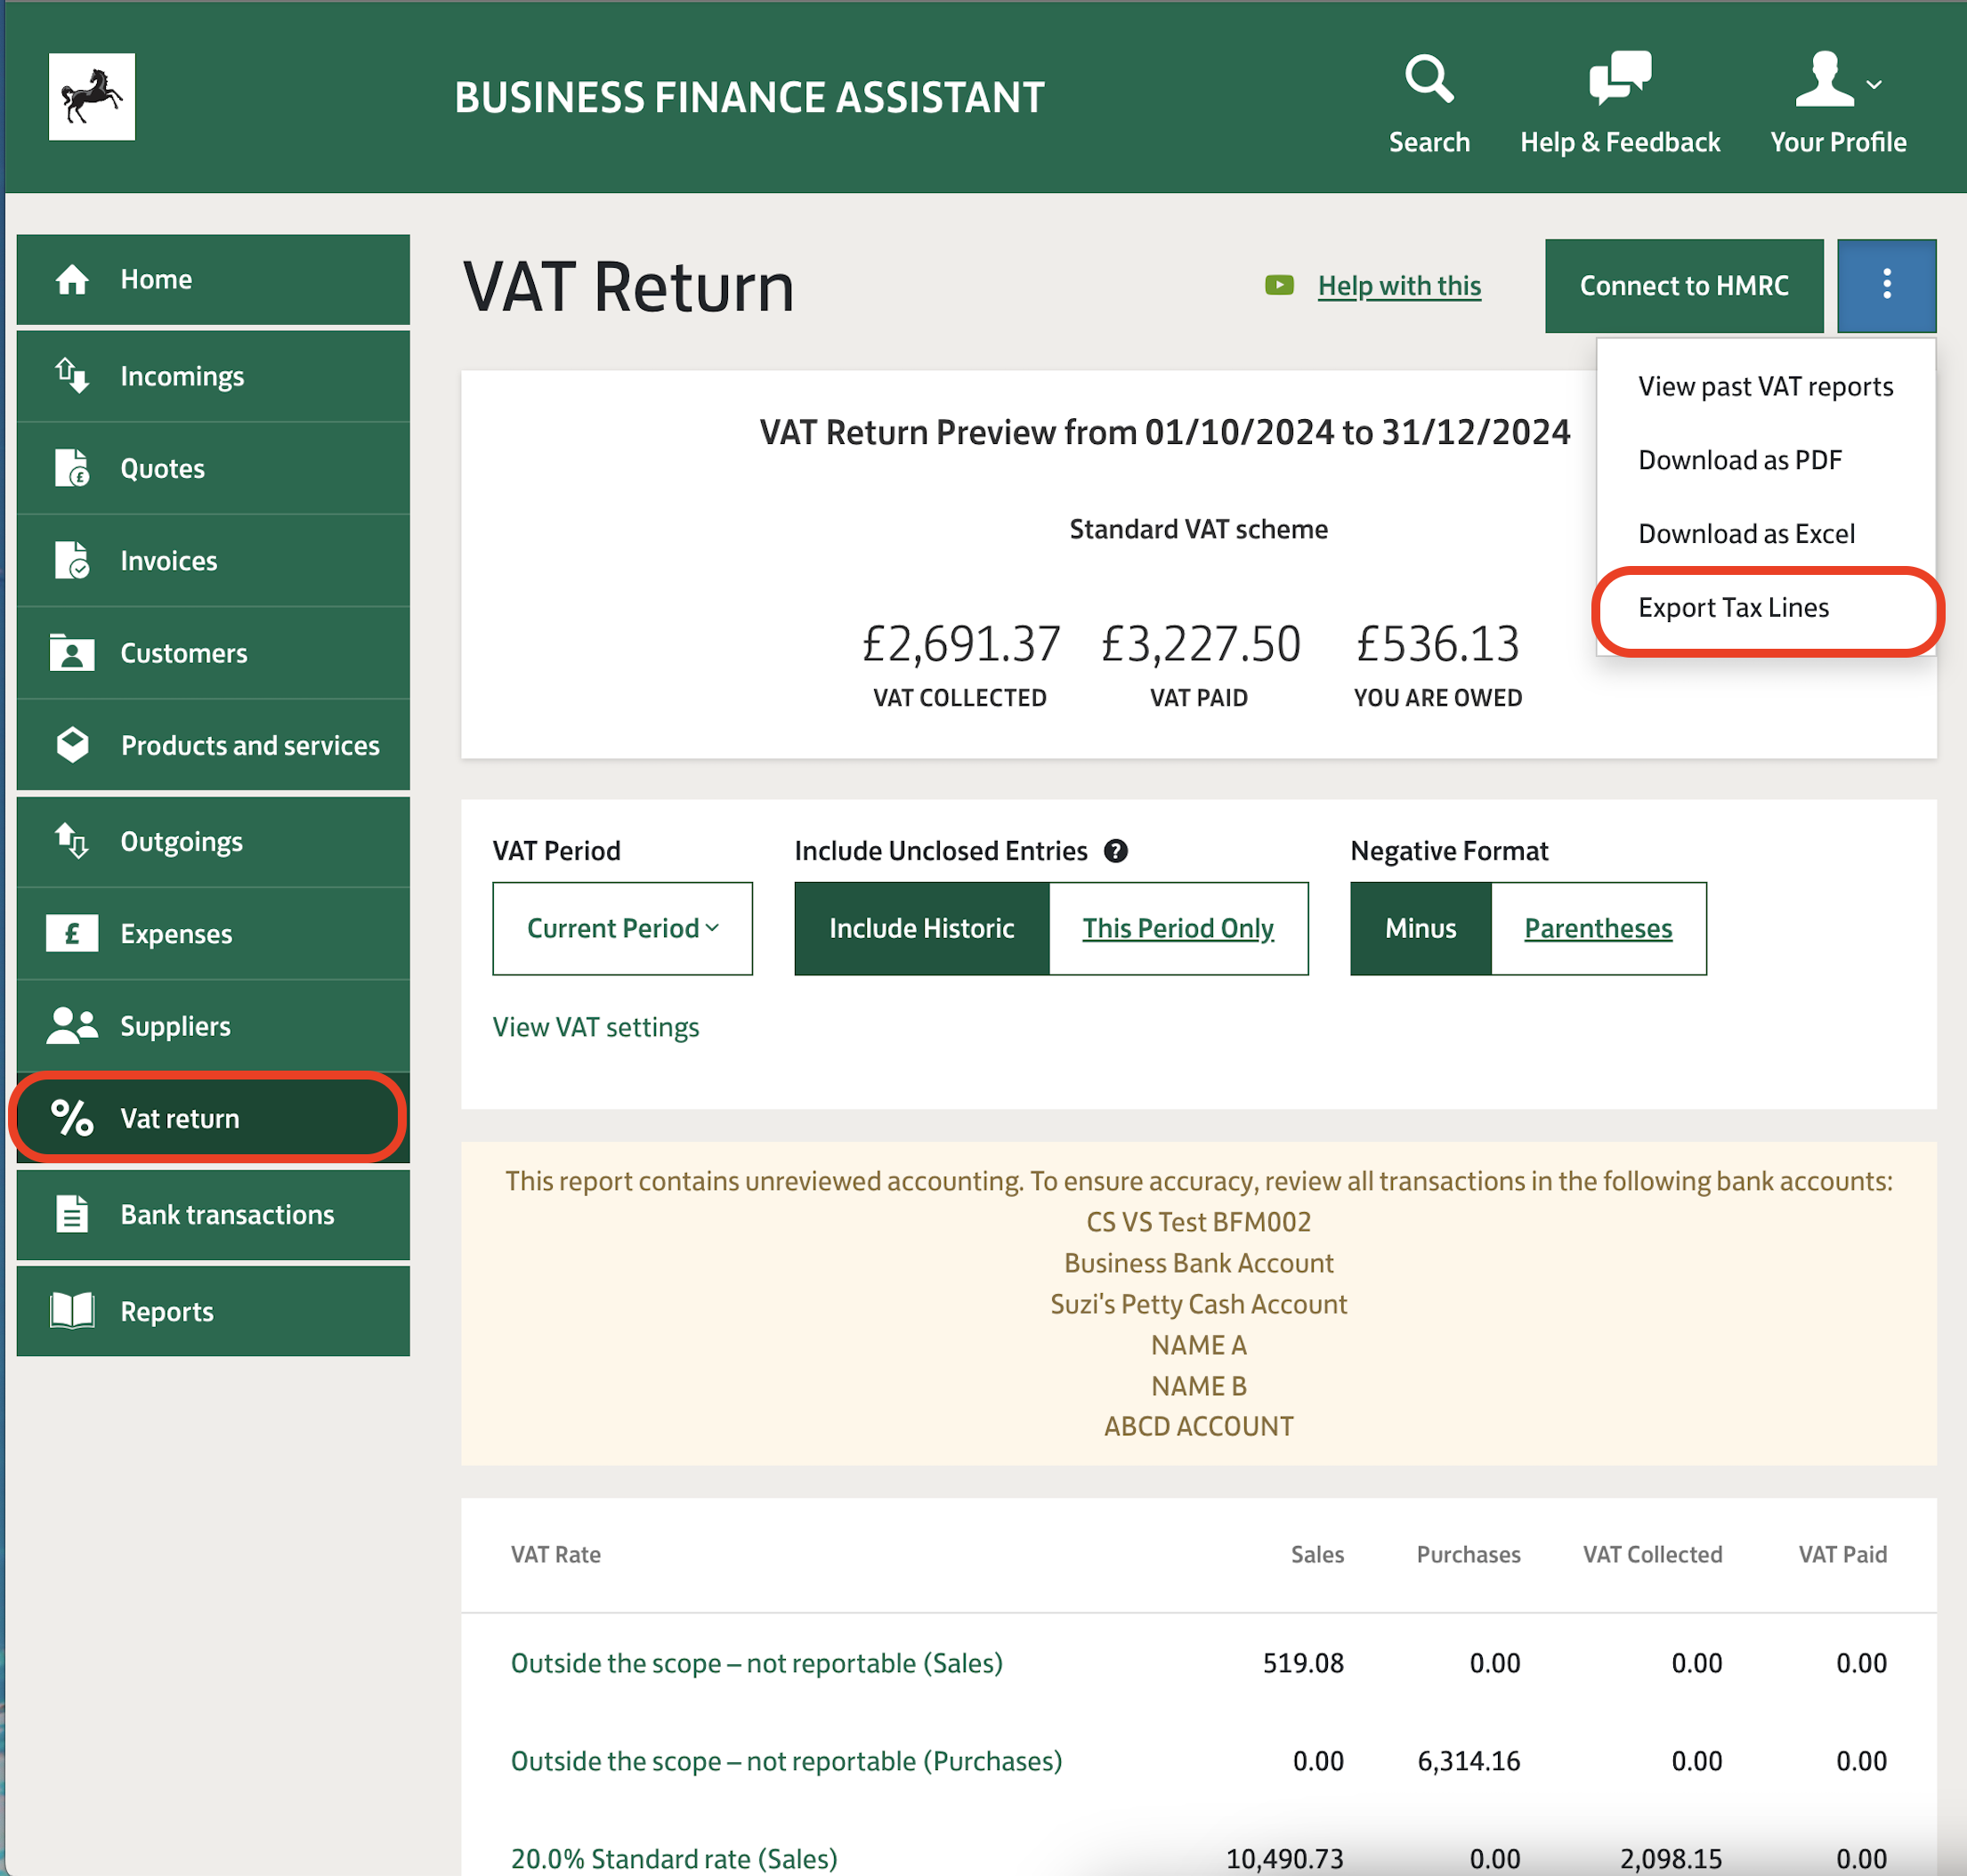Open Reports with the book icon
This screenshot has width=1967, height=1876.
(72, 1311)
